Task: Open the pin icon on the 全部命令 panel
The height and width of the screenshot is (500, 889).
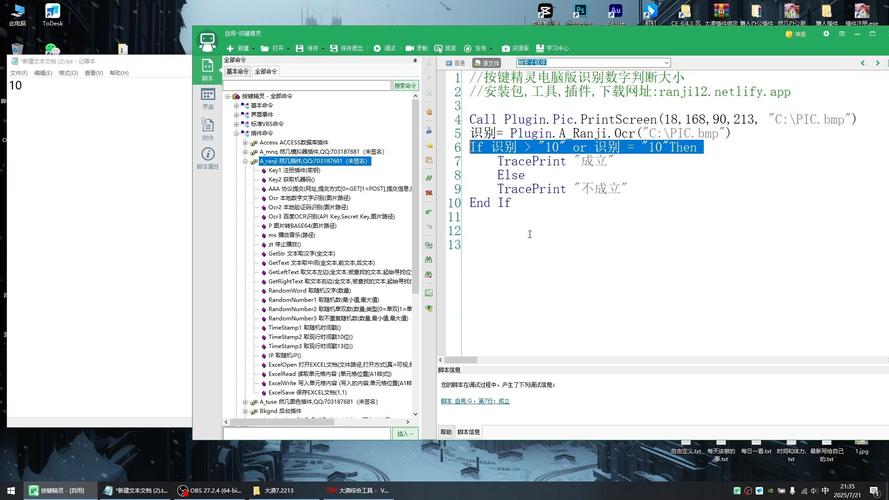Action: (415, 60)
